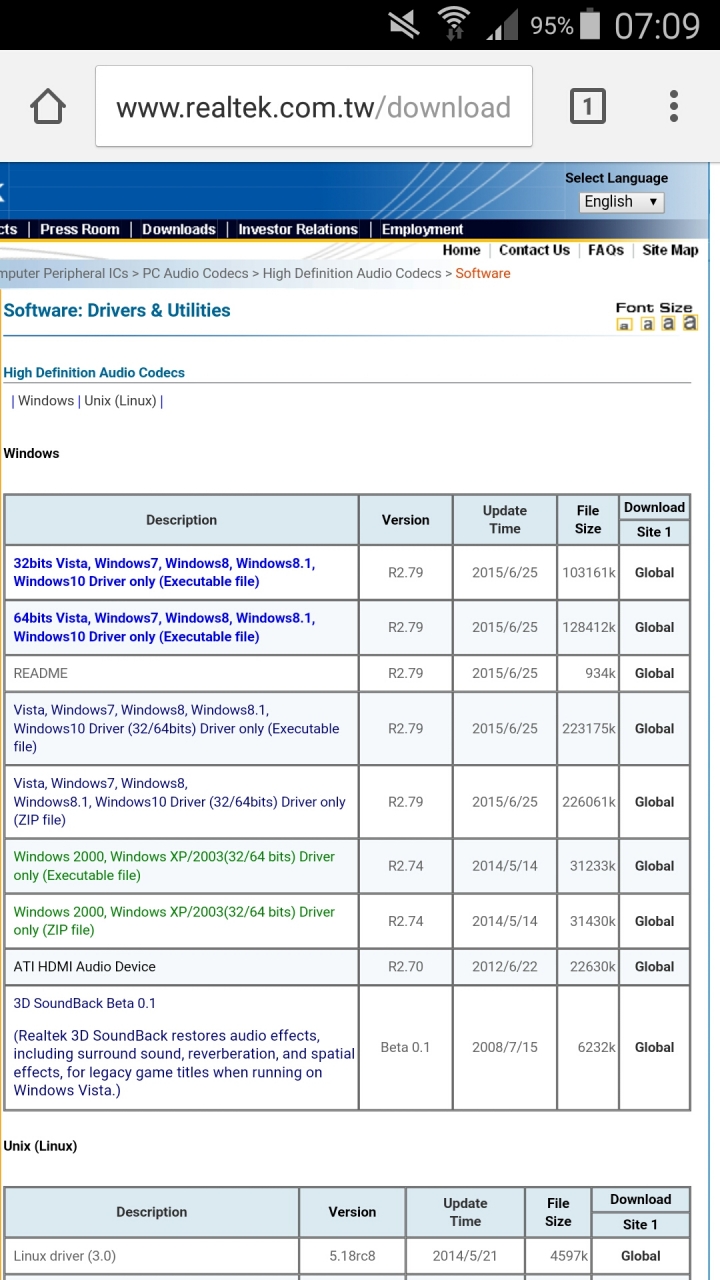Click the ATI HDMI Audio Device description
This screenshot has height=1280, width=720.
pos(85,966)
